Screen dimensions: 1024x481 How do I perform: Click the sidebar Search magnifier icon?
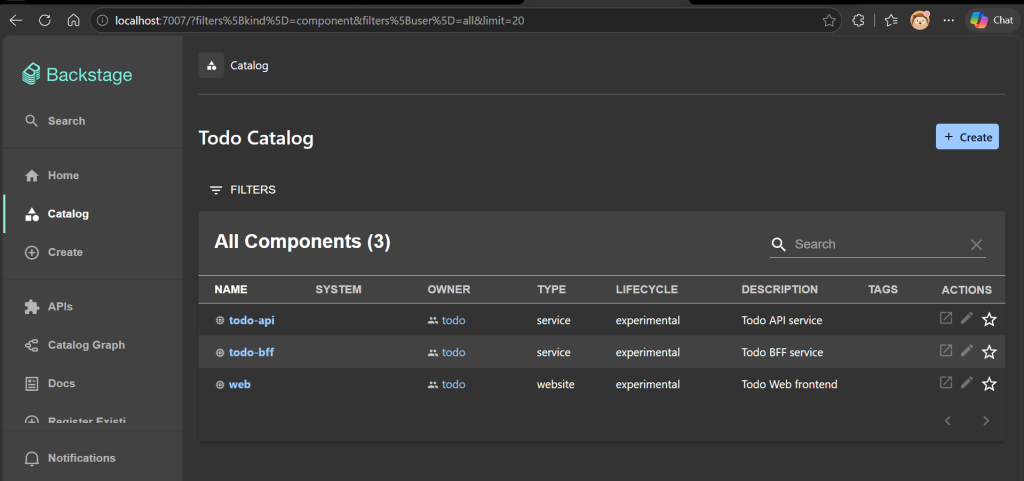pyautogui.click(x=31, y=121)
